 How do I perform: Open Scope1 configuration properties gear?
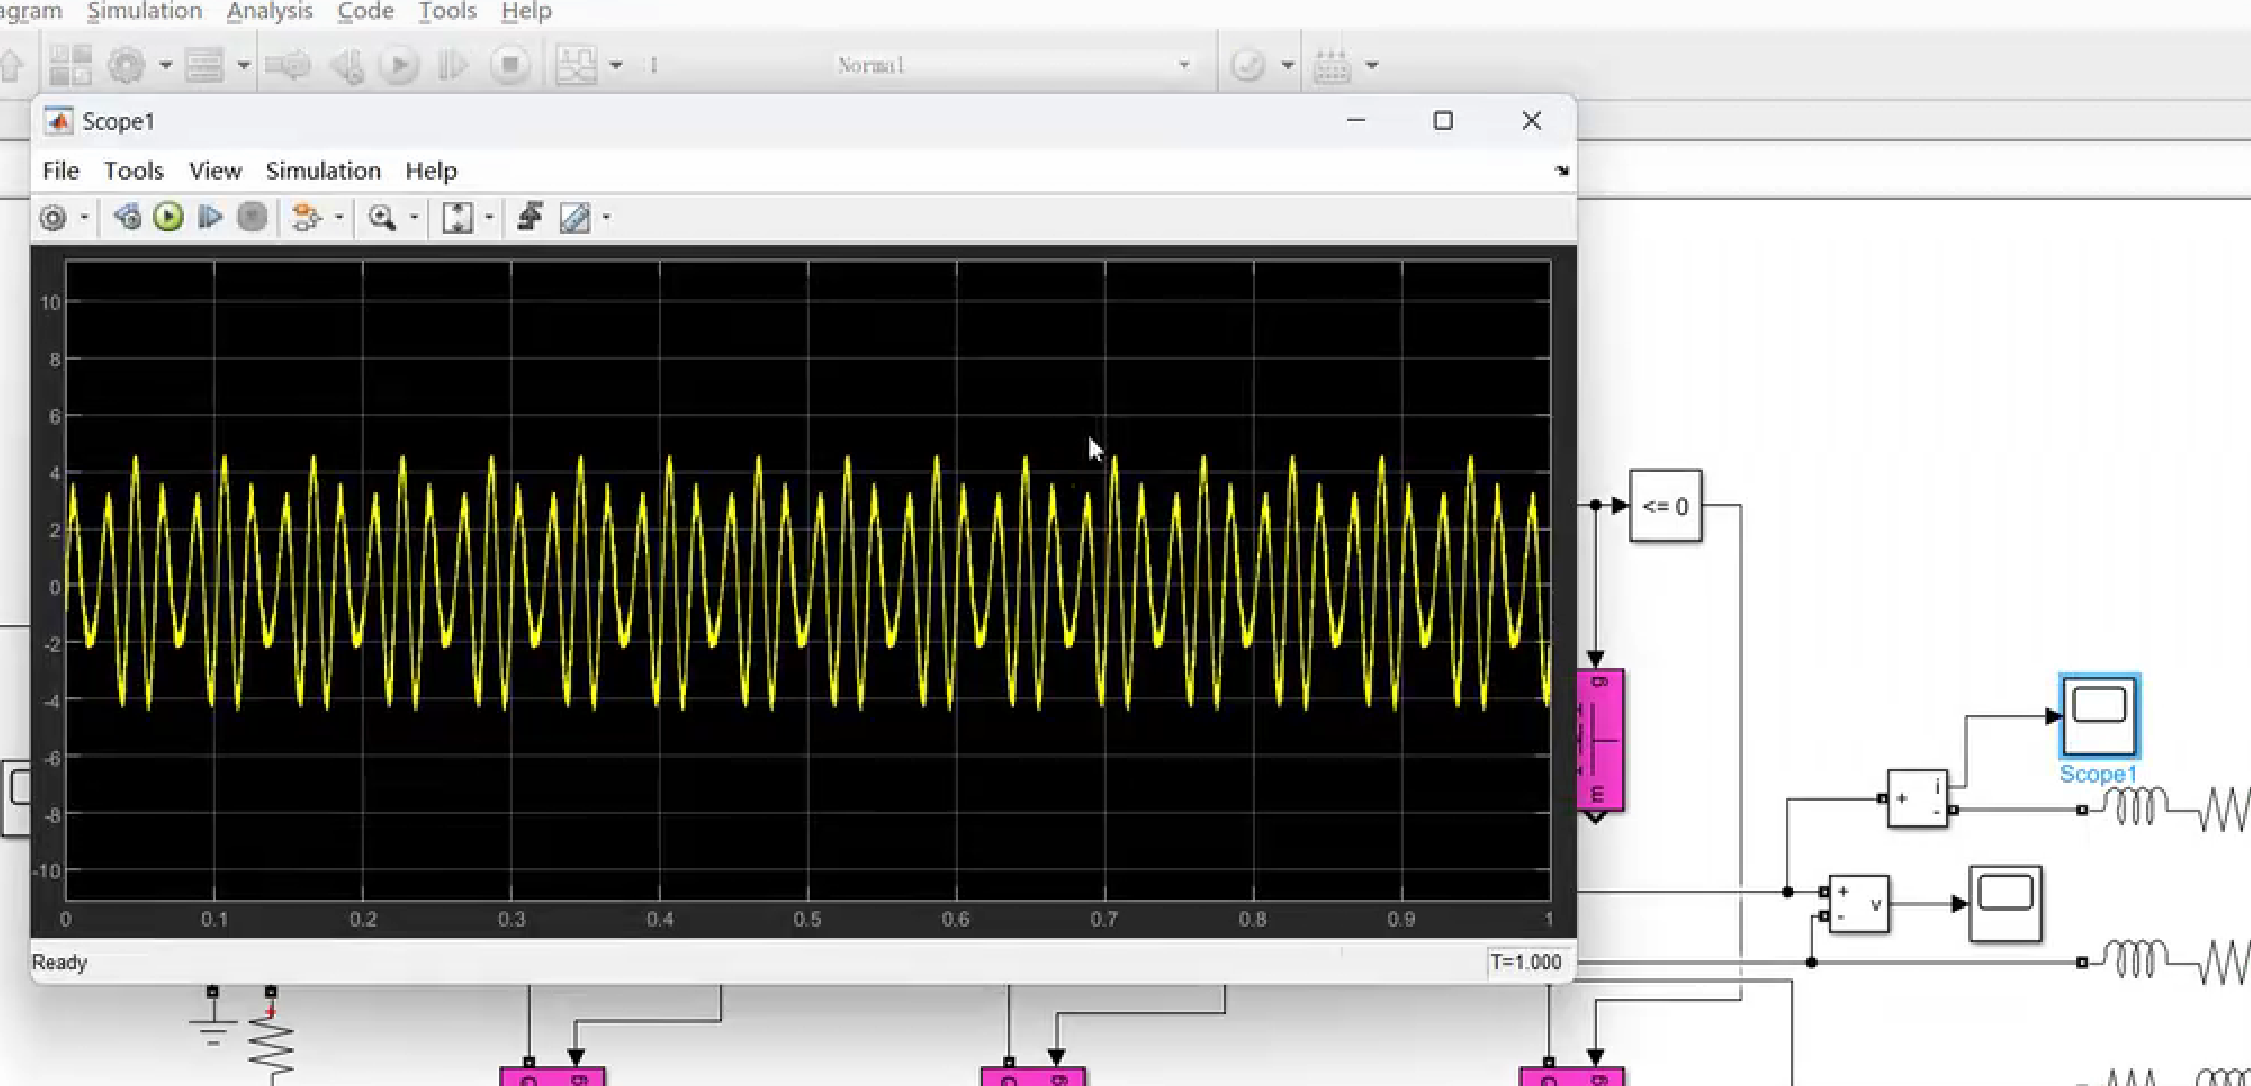click(53, 217)
